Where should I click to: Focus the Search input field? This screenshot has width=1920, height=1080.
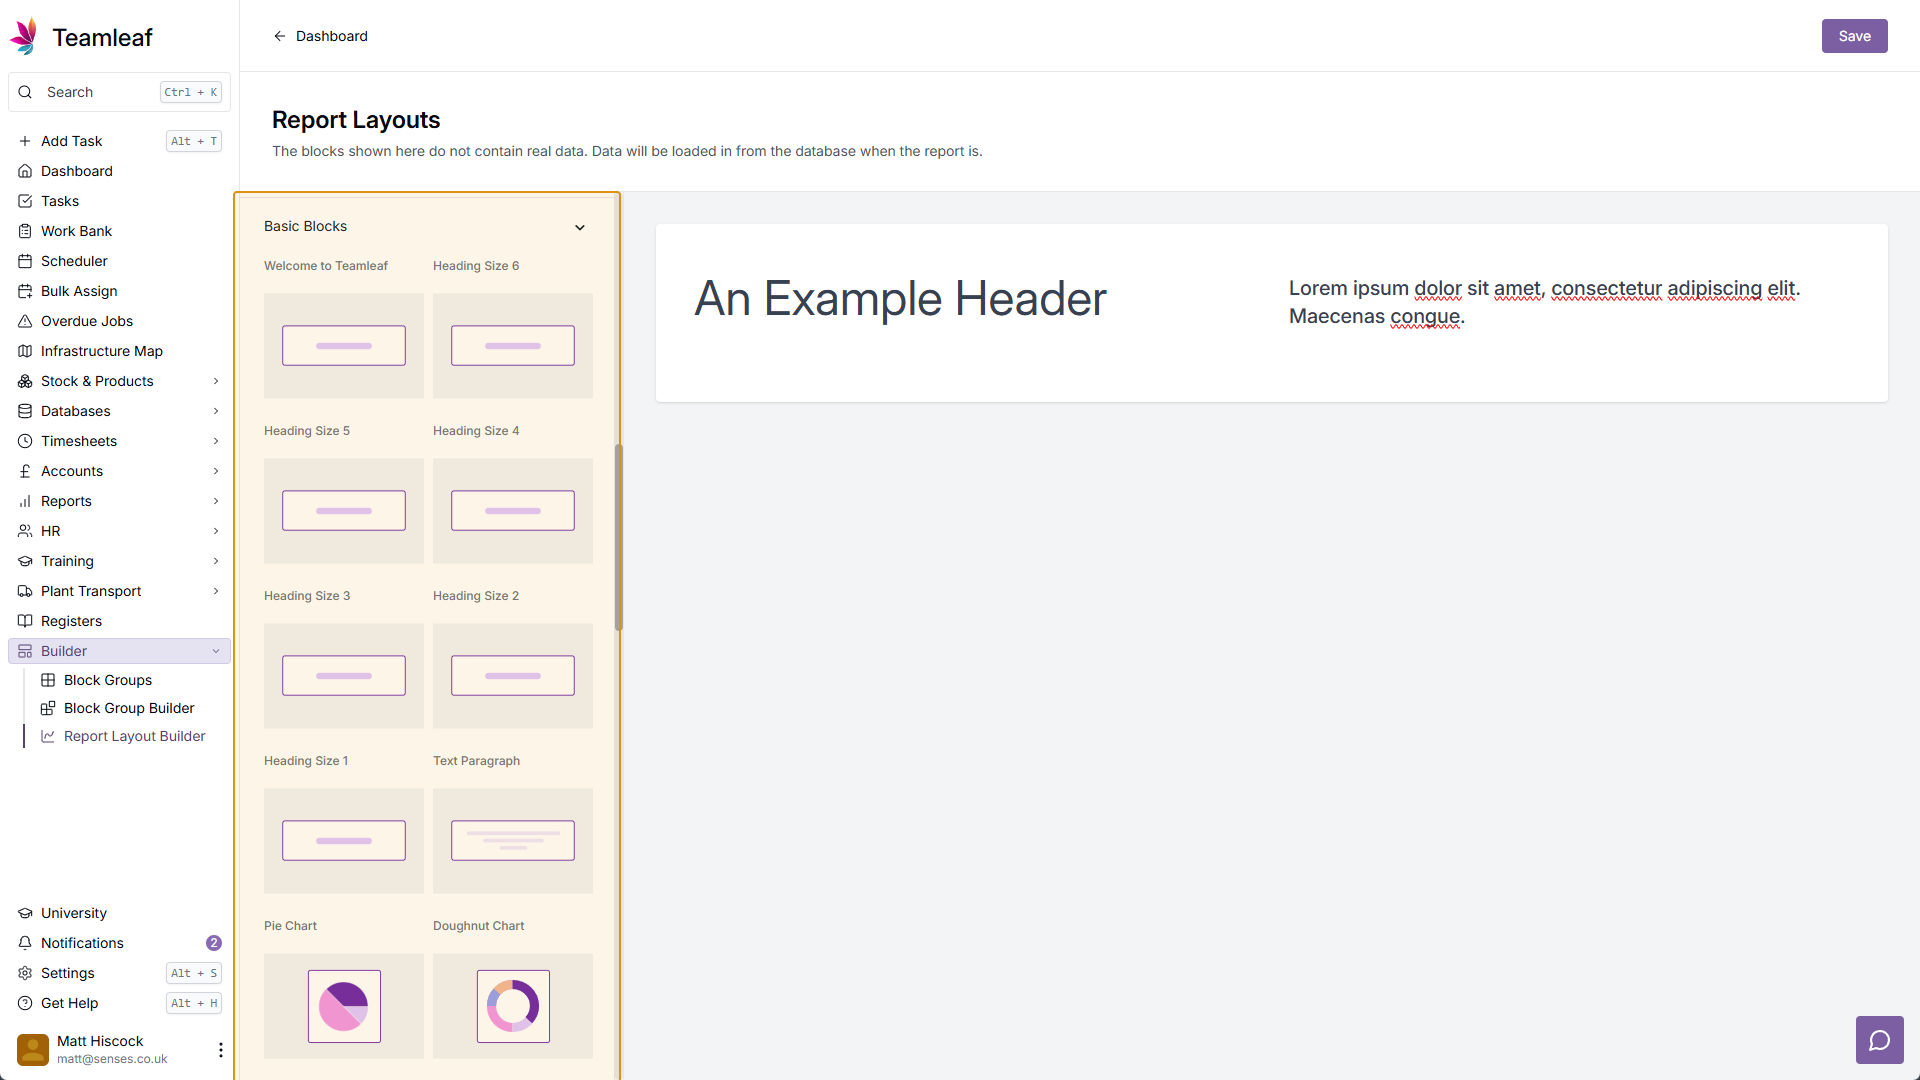click(x=100, y=92)
